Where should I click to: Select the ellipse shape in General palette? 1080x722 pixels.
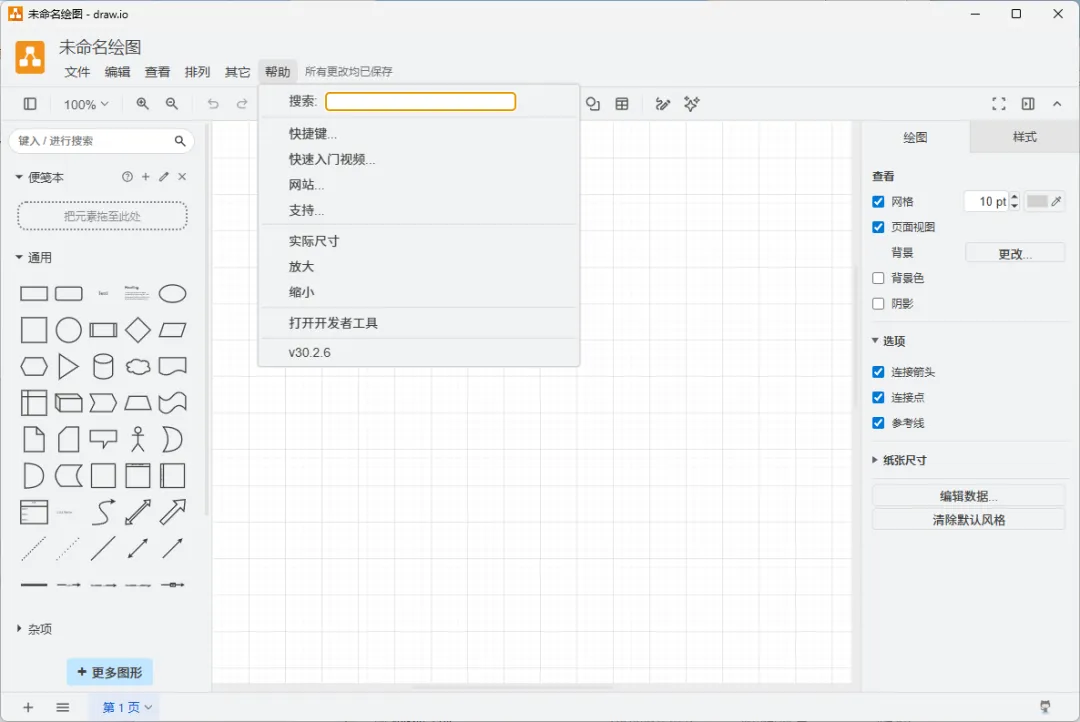click(x=172, y=294)
